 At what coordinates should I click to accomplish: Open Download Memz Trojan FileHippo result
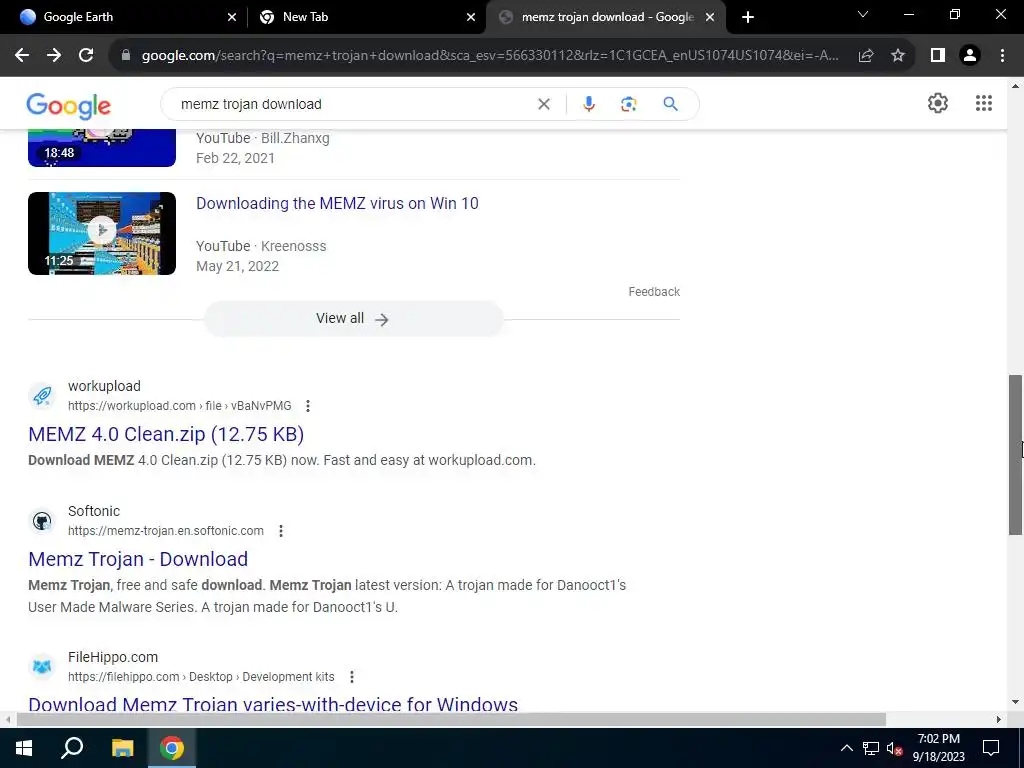click(x=273, y=704)
